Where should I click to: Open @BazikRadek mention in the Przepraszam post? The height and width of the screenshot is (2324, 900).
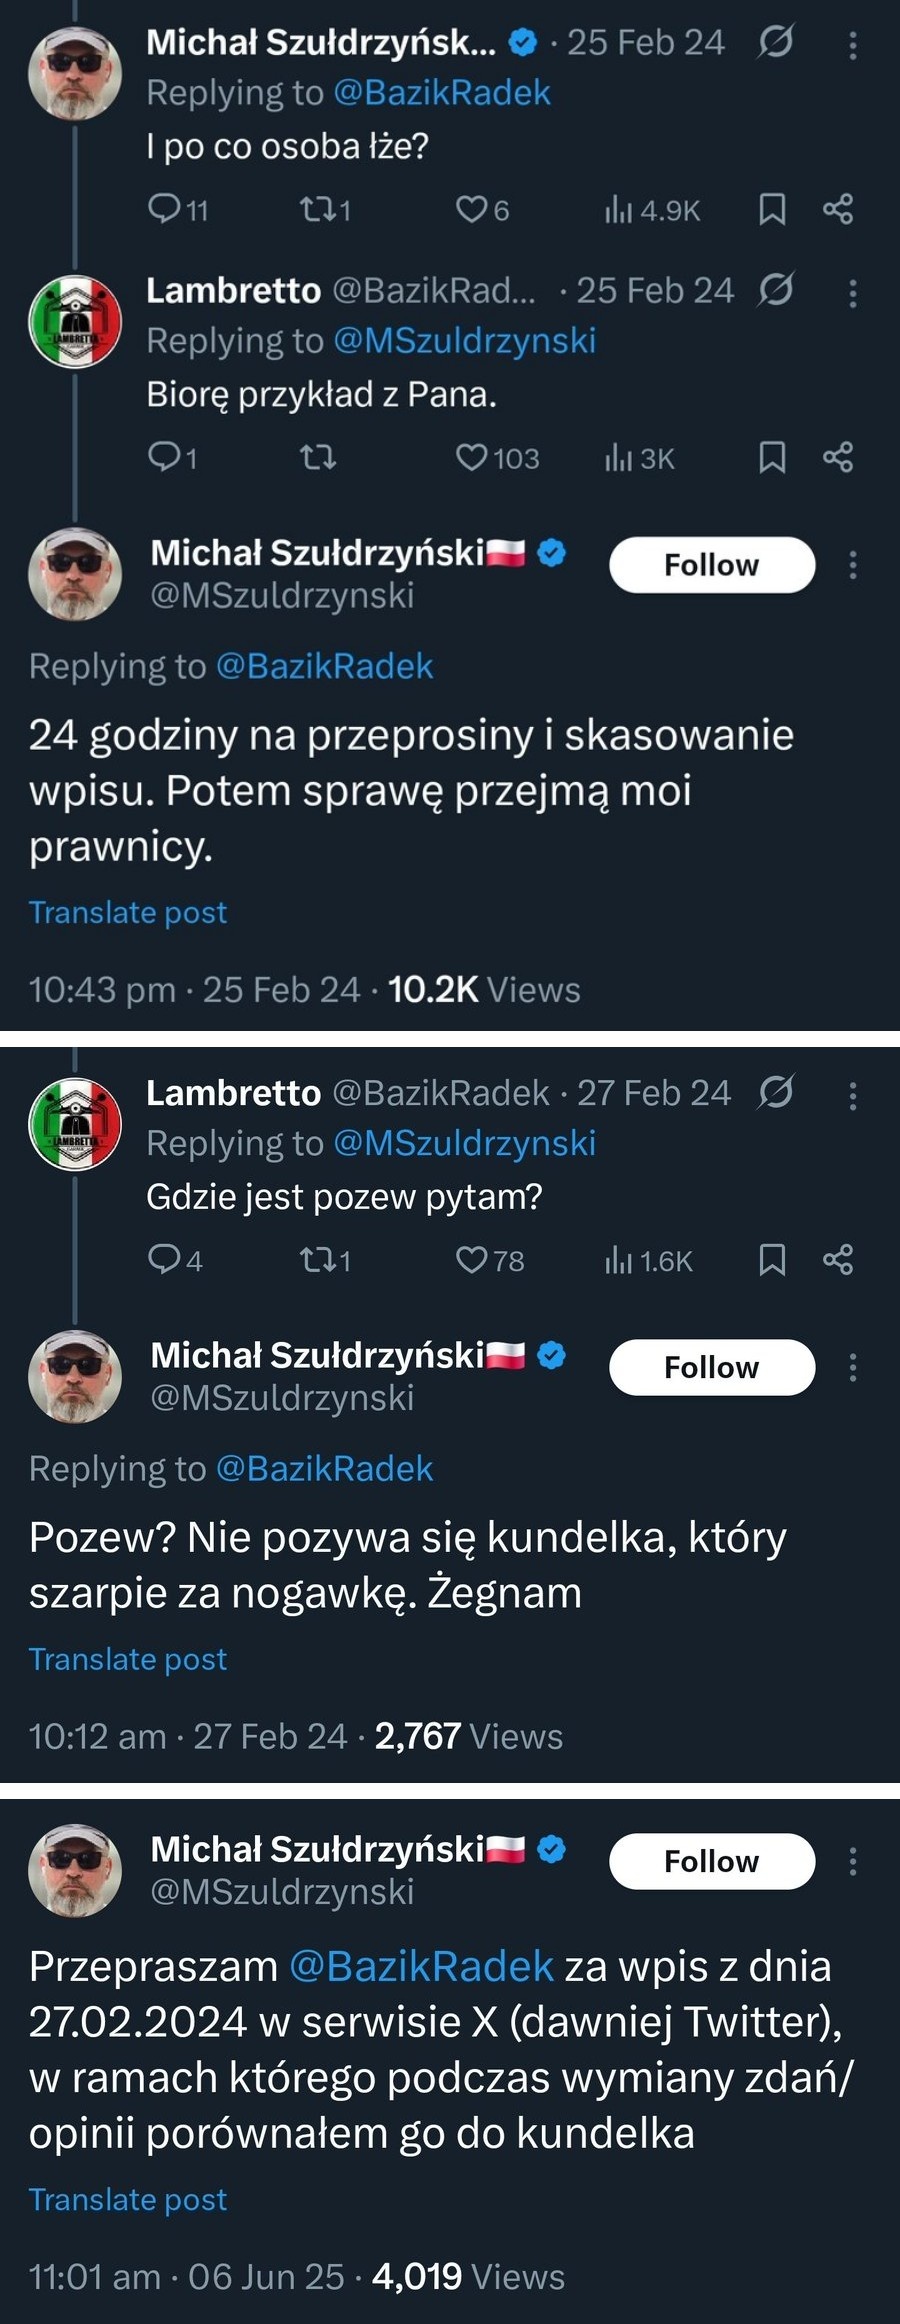(421, 1966)
